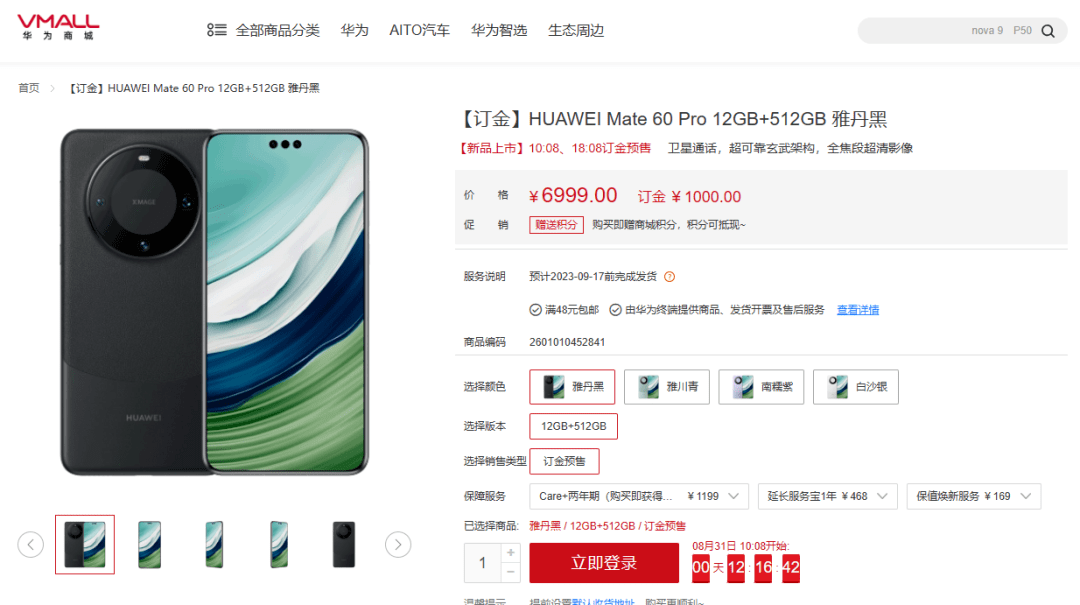Expand the Care+ two-year plan dropdown

tap(638, 496)
